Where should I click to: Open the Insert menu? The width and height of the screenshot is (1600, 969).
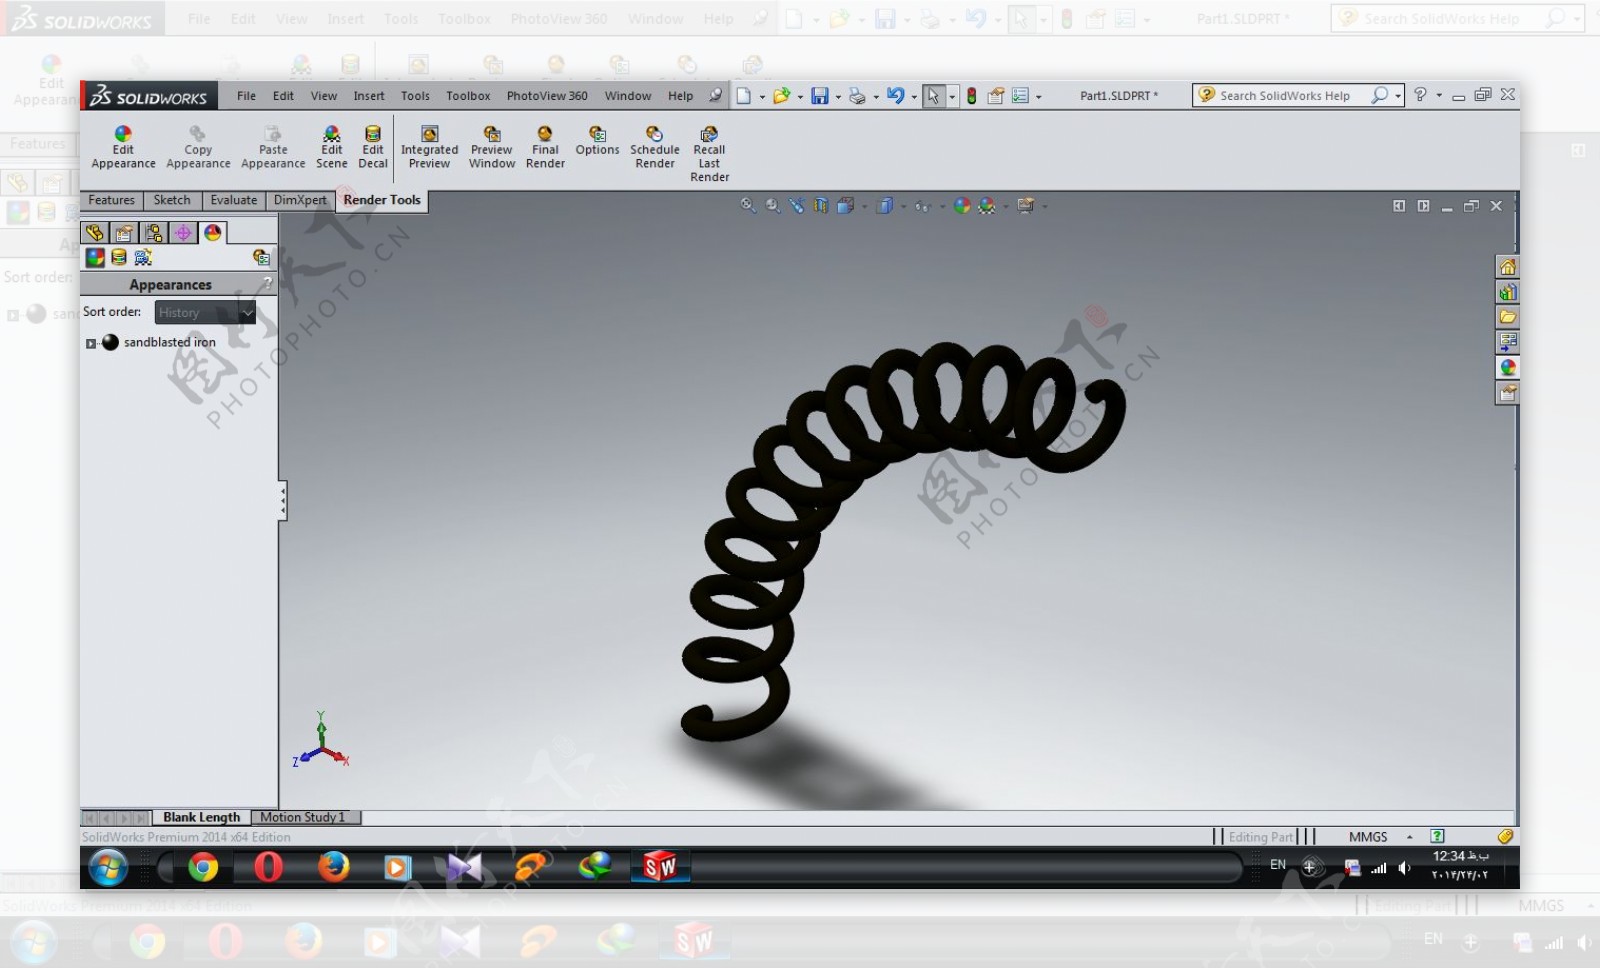tap(369, 96)
